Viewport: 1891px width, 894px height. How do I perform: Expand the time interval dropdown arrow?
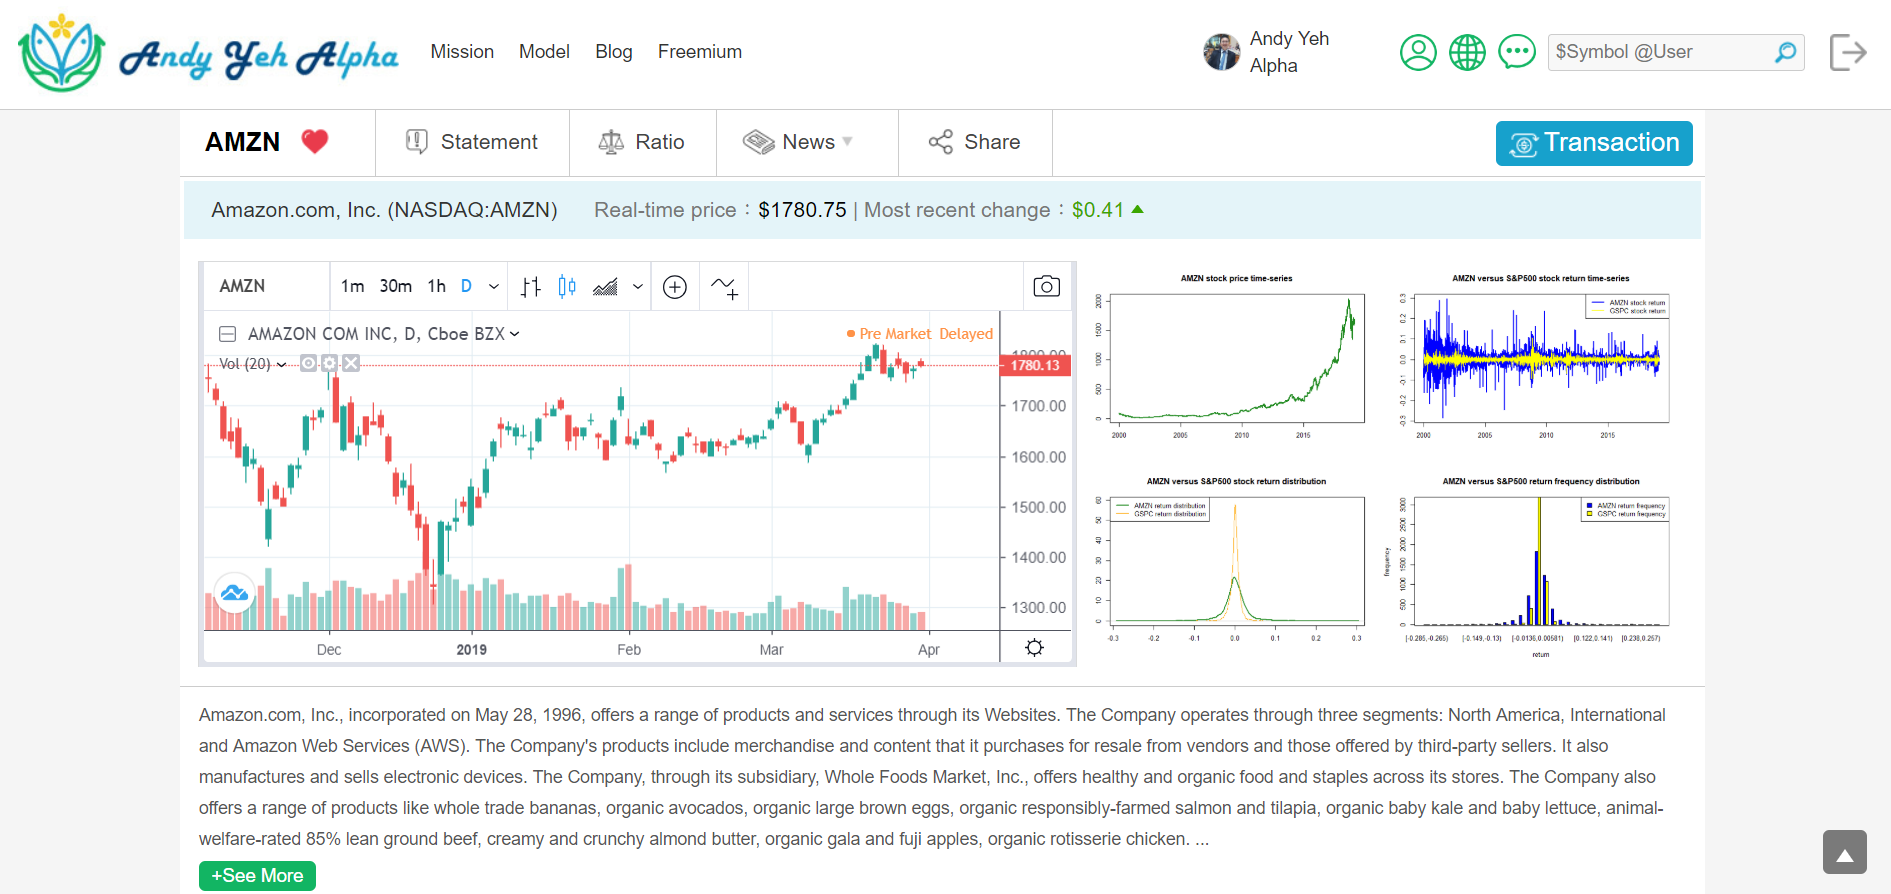(494, 287)
